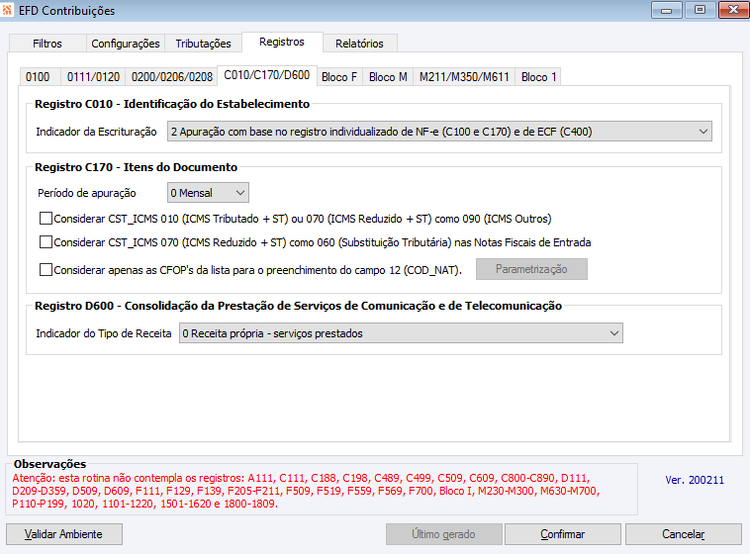Click the red 'Atenção: esta rotina' warning text
Screen dimensions: 750x554
[306, 491]
